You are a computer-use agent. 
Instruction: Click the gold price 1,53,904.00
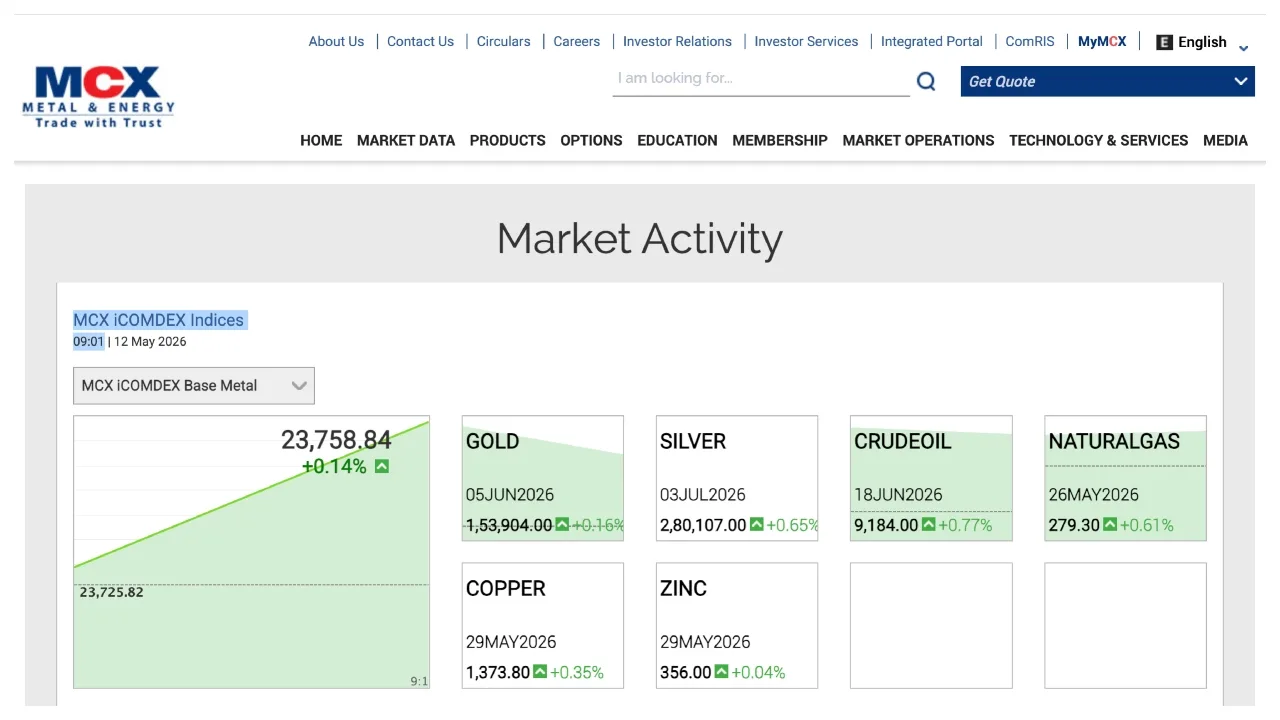(509, 525)
